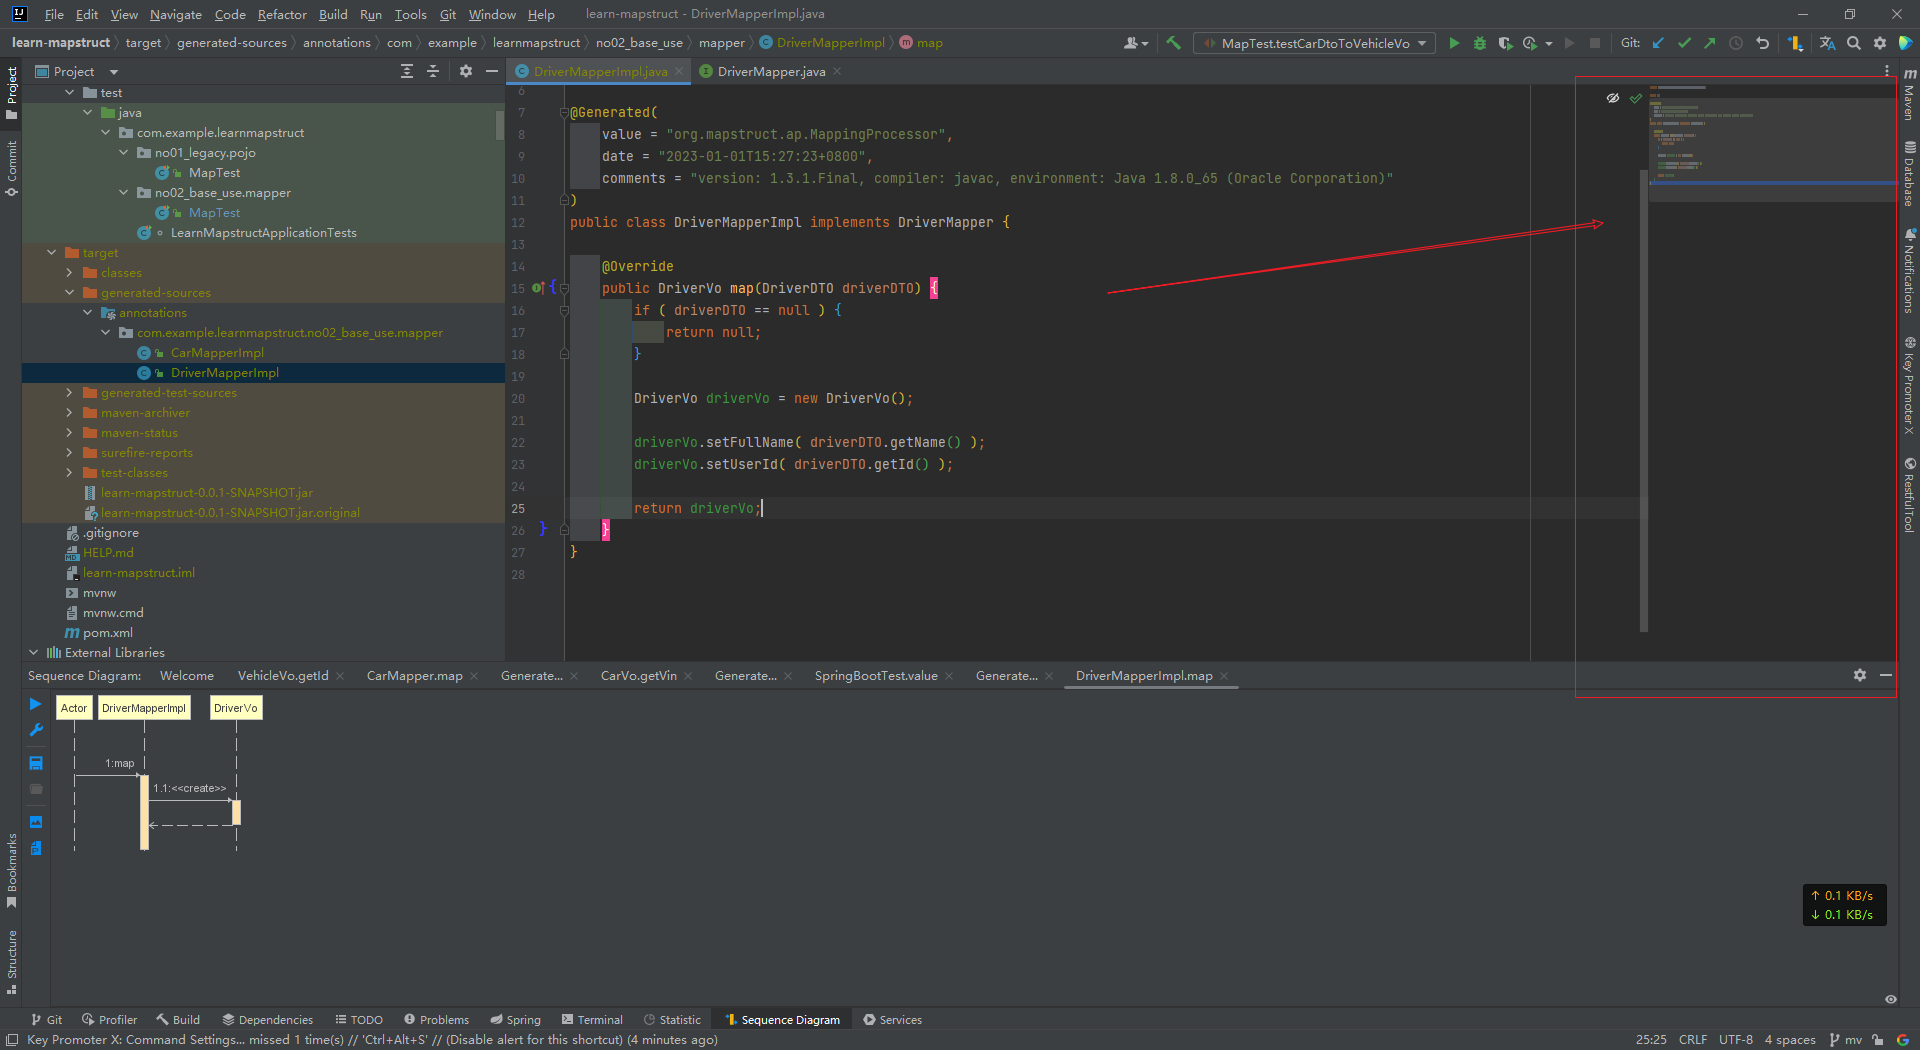Update project from Git with blue arrow

pyautogui.click(x=1658, y=43)
